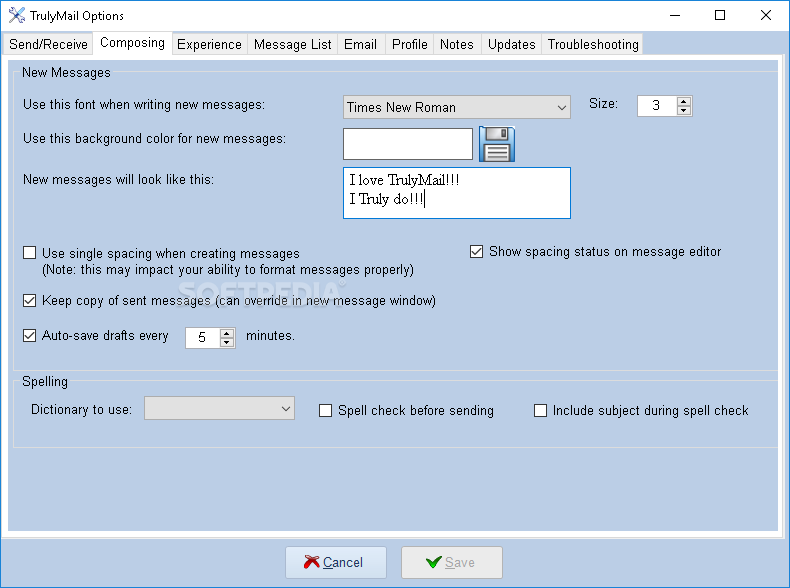Pick the new message background color swatch
This screenshot has height=588, width=790.
(408, 144)
